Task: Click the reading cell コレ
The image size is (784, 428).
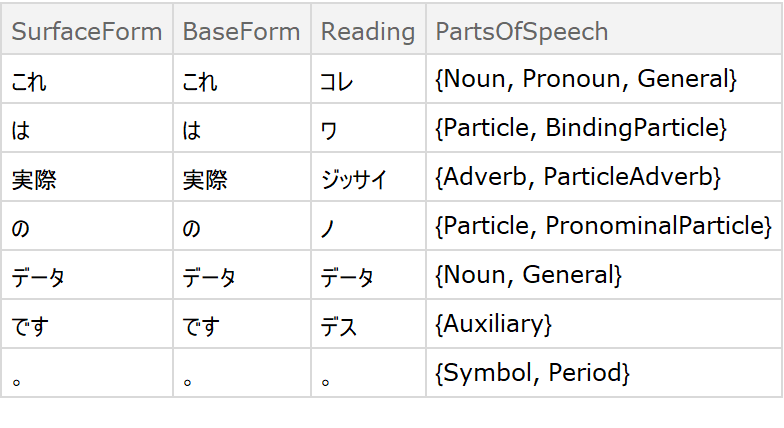Action: pyautogui.click(x=338, y=80)
